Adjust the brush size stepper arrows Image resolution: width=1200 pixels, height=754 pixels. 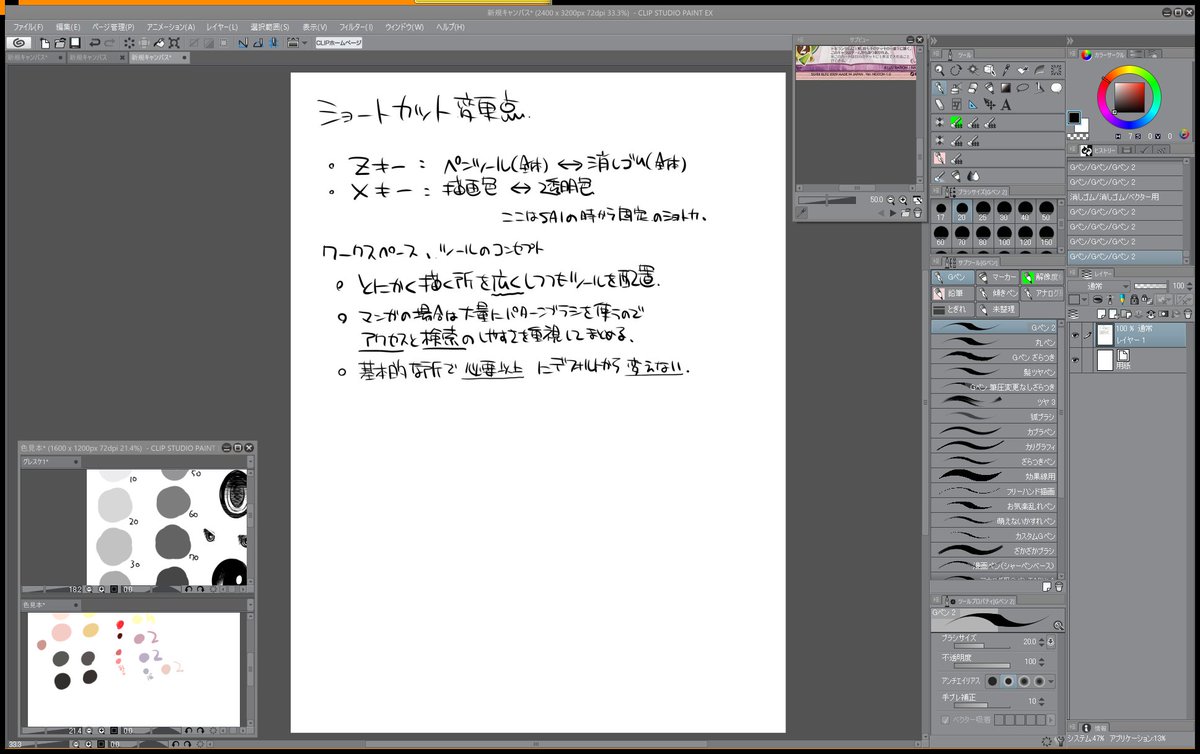(x=1042, y=642)
